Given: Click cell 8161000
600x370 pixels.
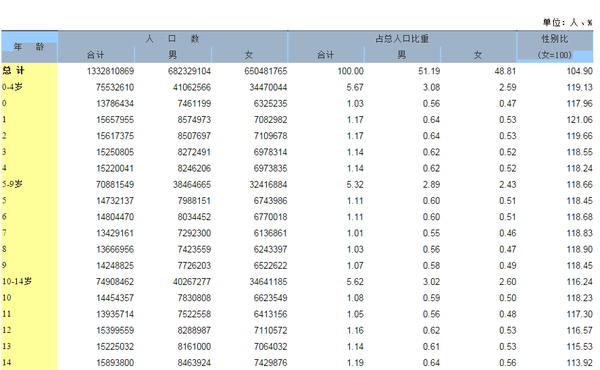Looking at the screenshot, I should coord(194,346).
